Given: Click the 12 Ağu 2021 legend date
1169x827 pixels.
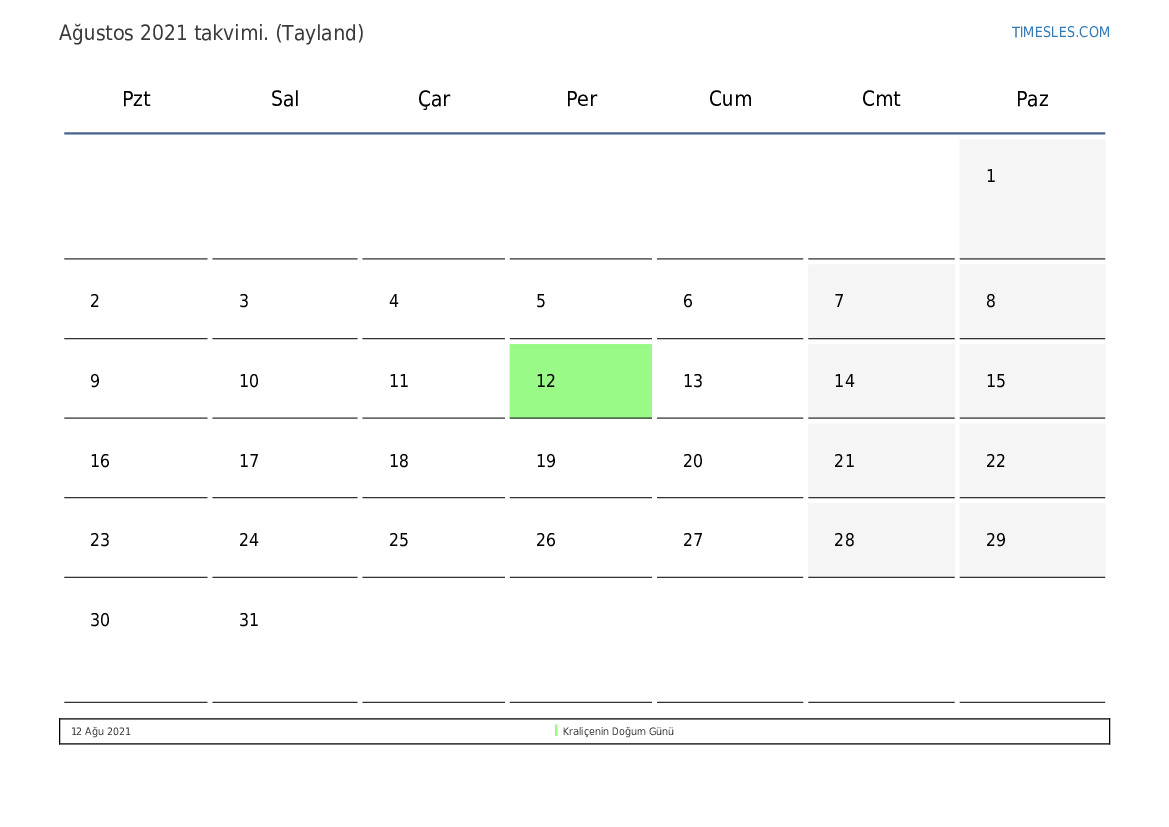Looking at the screenshot, I should click(101, 731).
